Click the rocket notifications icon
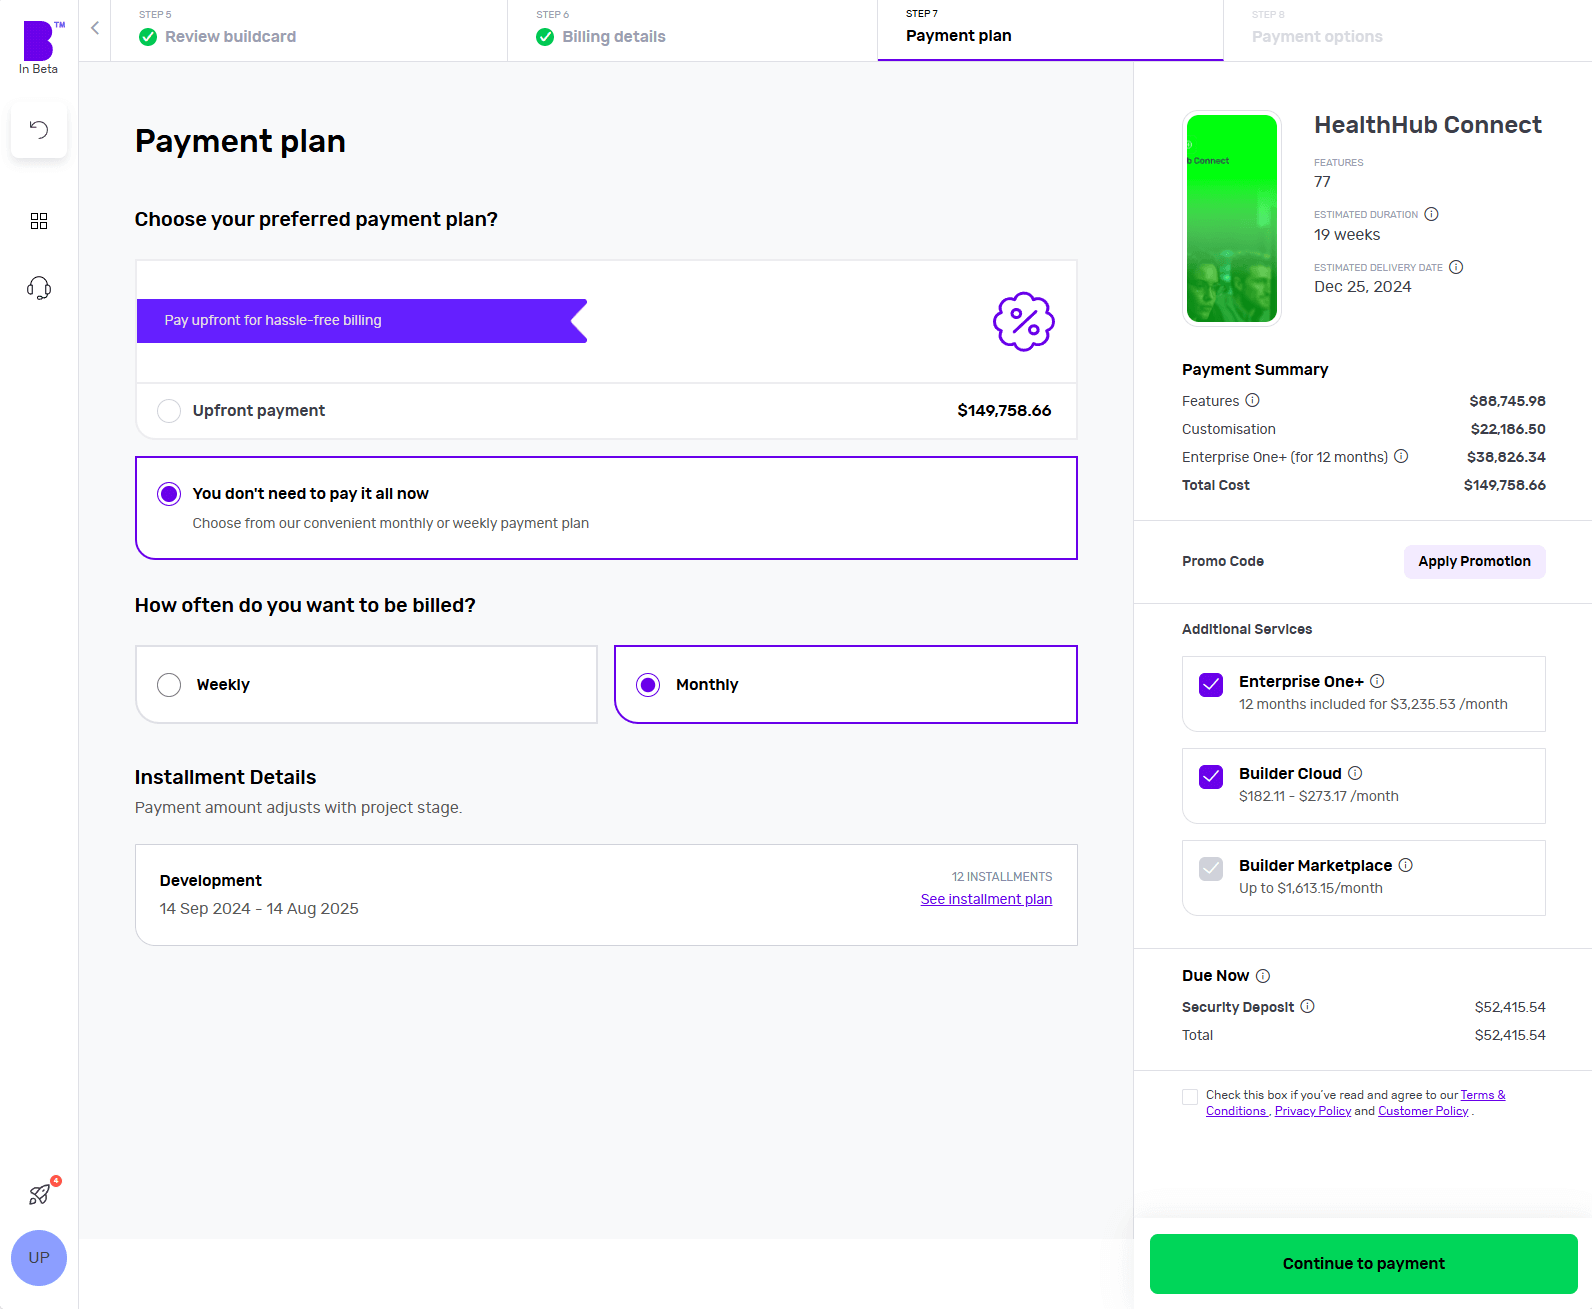Image resolution: width=1592 pixels, height=1309 pixels. click(x=41, y=1193)
